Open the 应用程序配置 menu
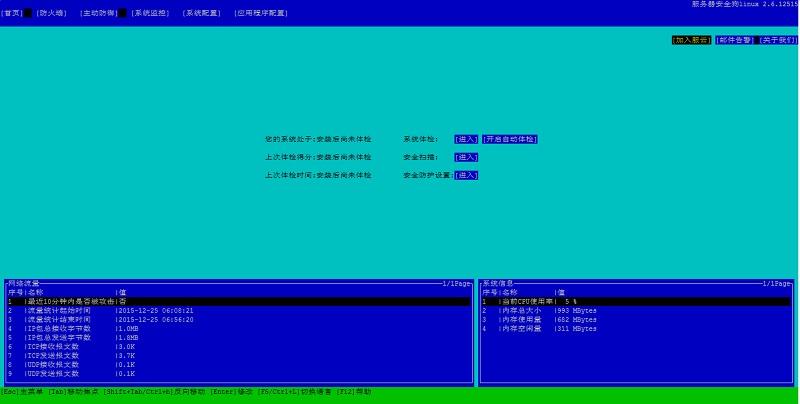This screenshot has width=800, height=404. (x=261, y=13)
